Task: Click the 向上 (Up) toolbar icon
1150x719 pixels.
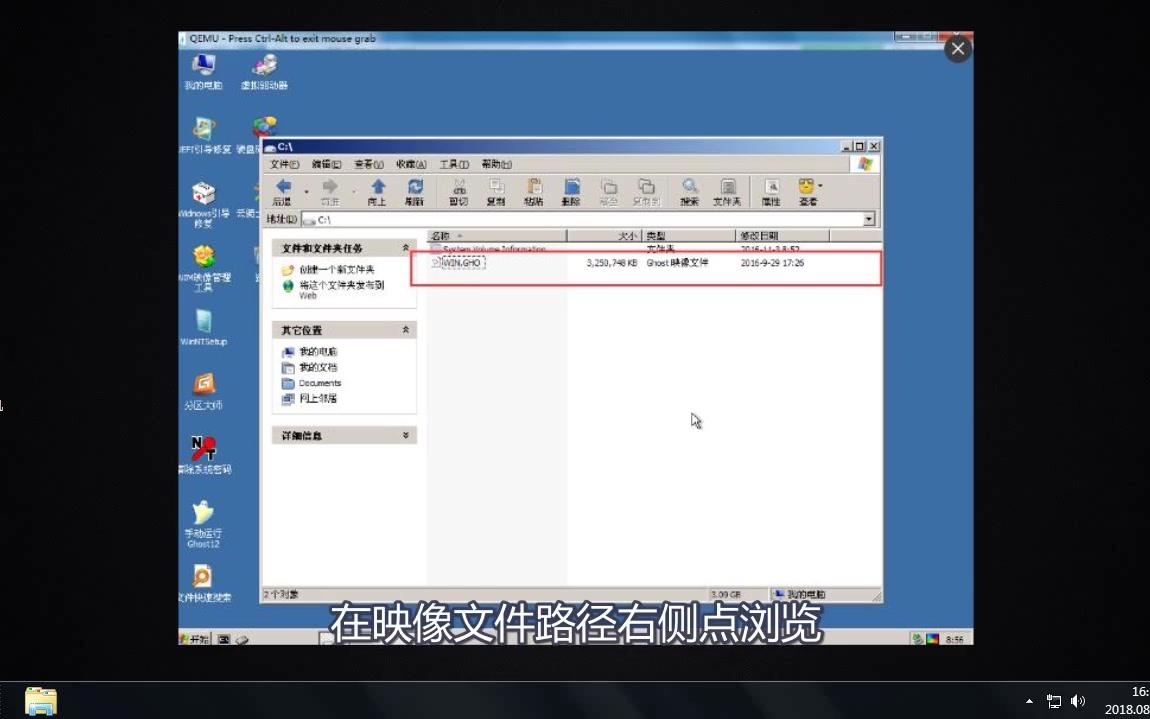Action: [x=378, y=190]
